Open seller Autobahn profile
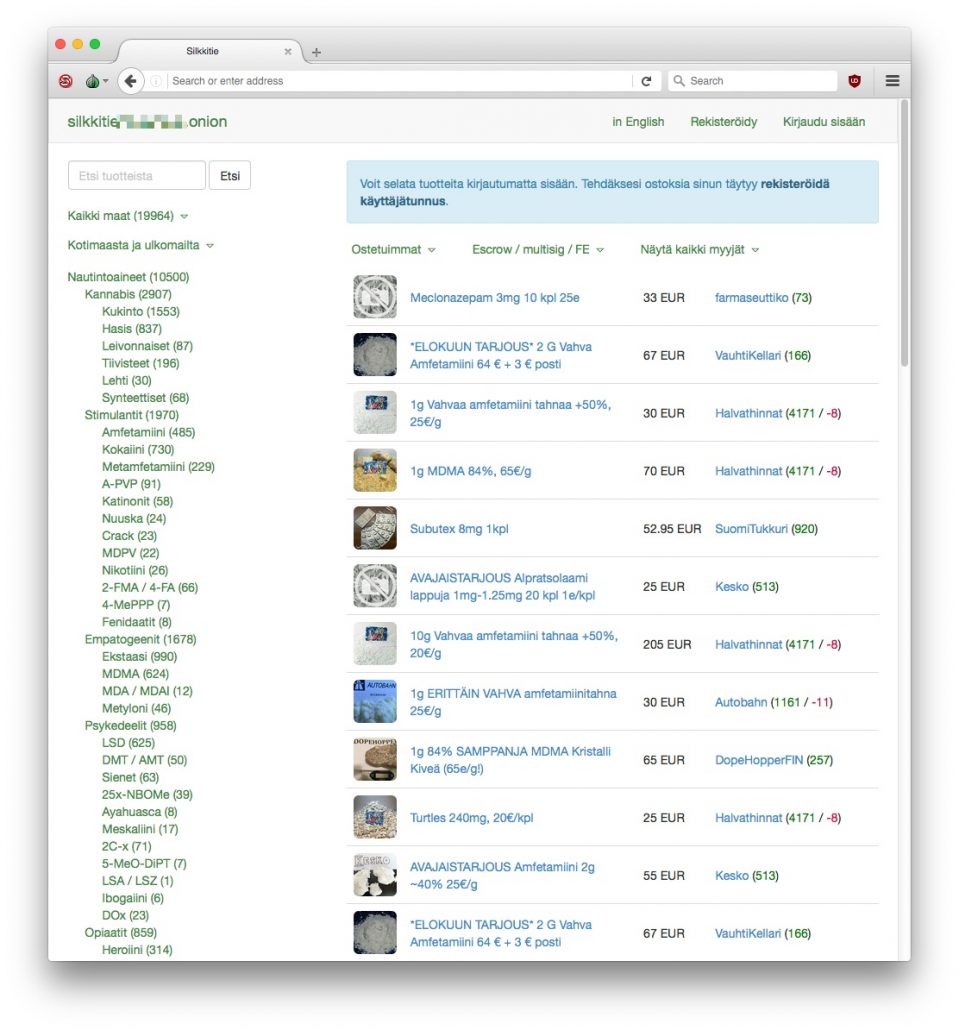The height and width of the screenshot is (1030, 959). [x=741, y=702]
